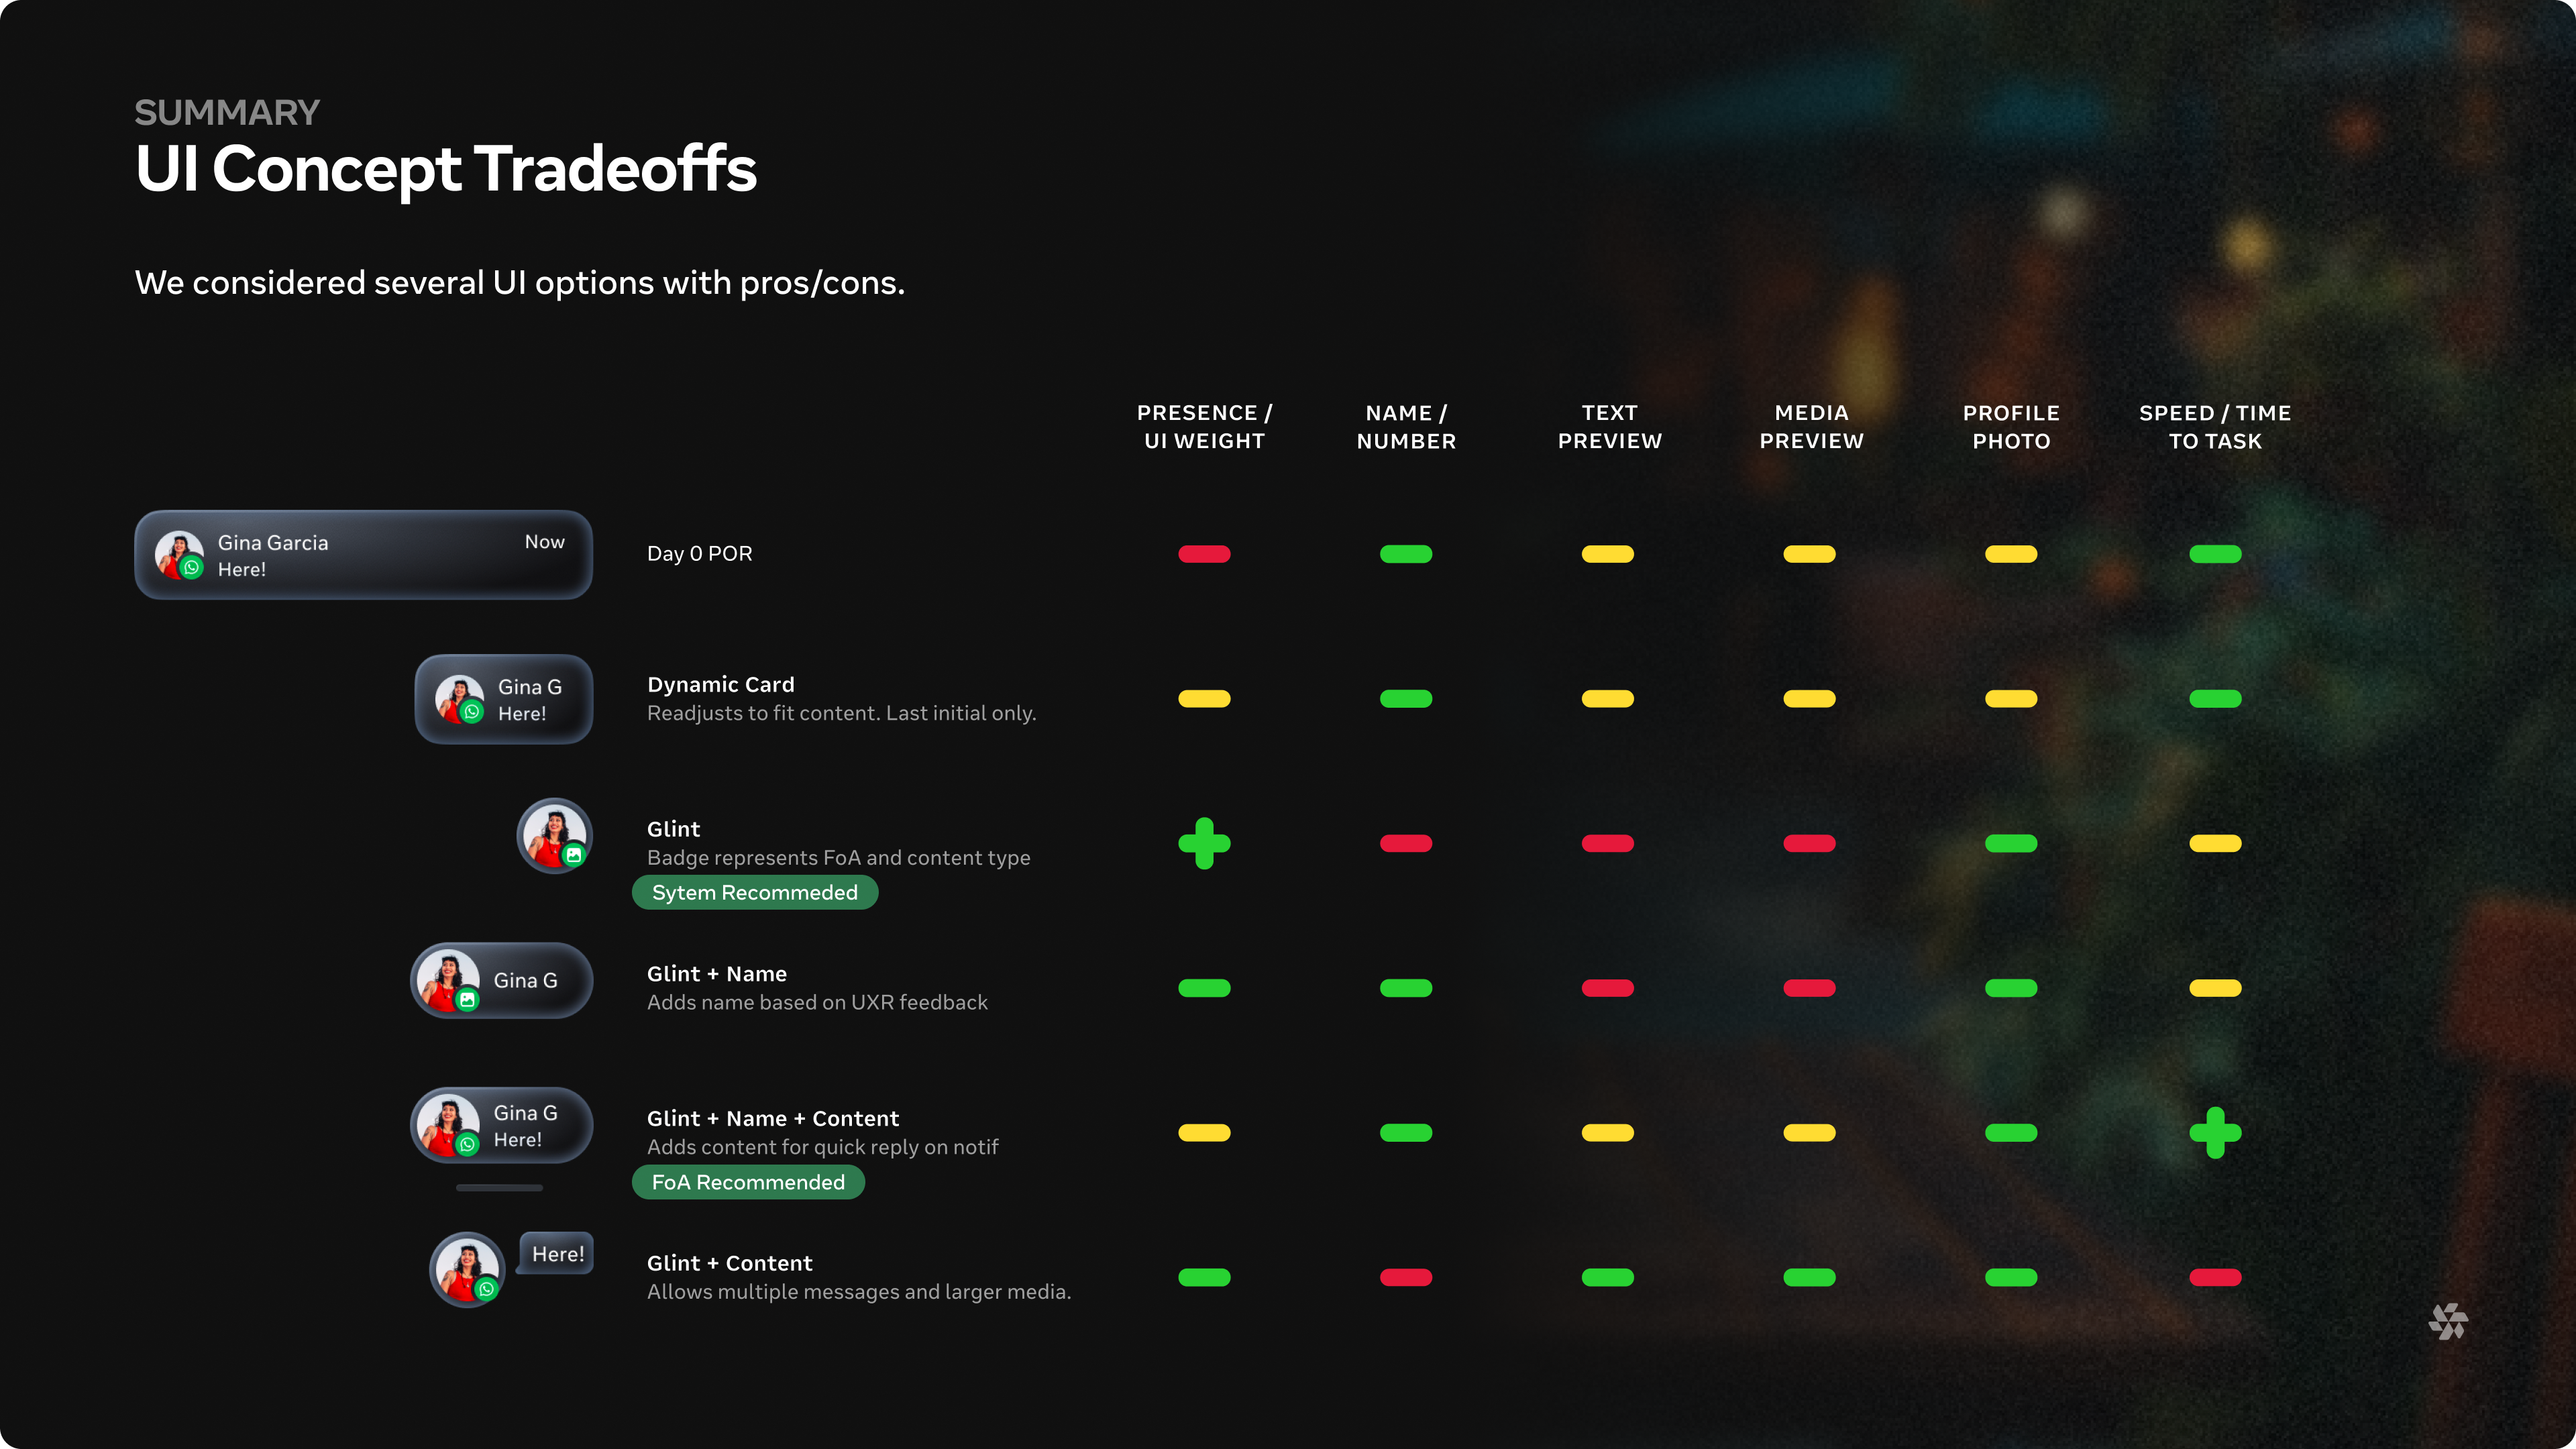Viewport: 2576px width, 1449px height.
Task: Click red indicator for Glint Media Preview
Action: pyautogui.click(x=1809, y=843)
